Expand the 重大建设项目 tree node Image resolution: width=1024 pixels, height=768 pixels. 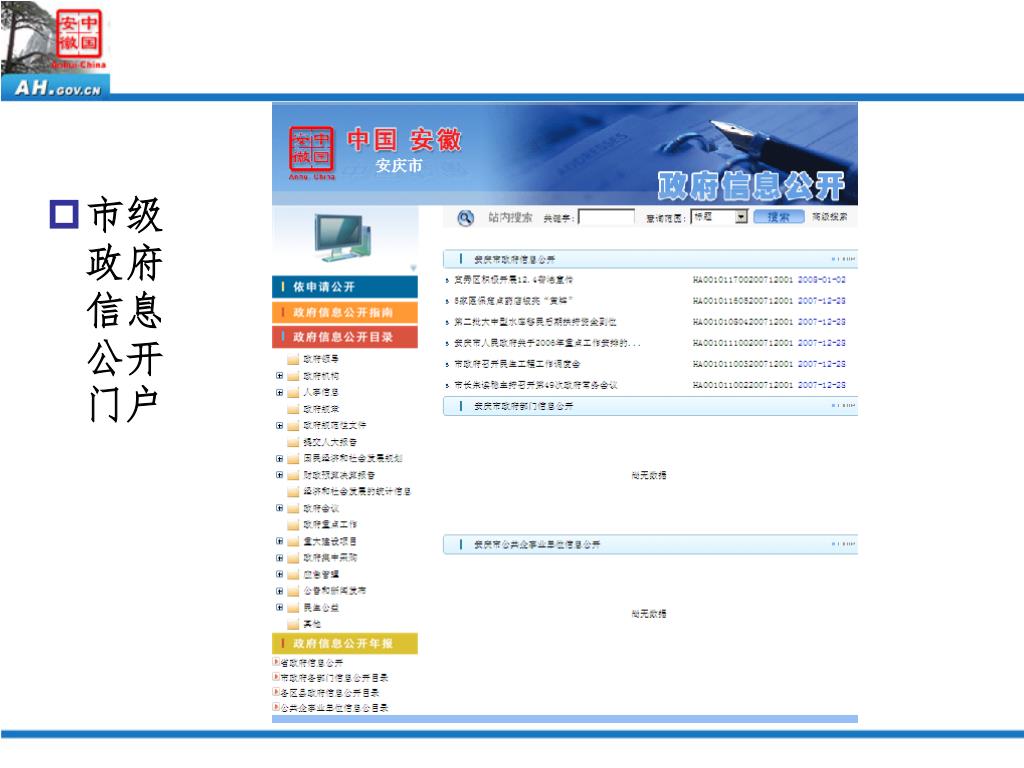280,541
